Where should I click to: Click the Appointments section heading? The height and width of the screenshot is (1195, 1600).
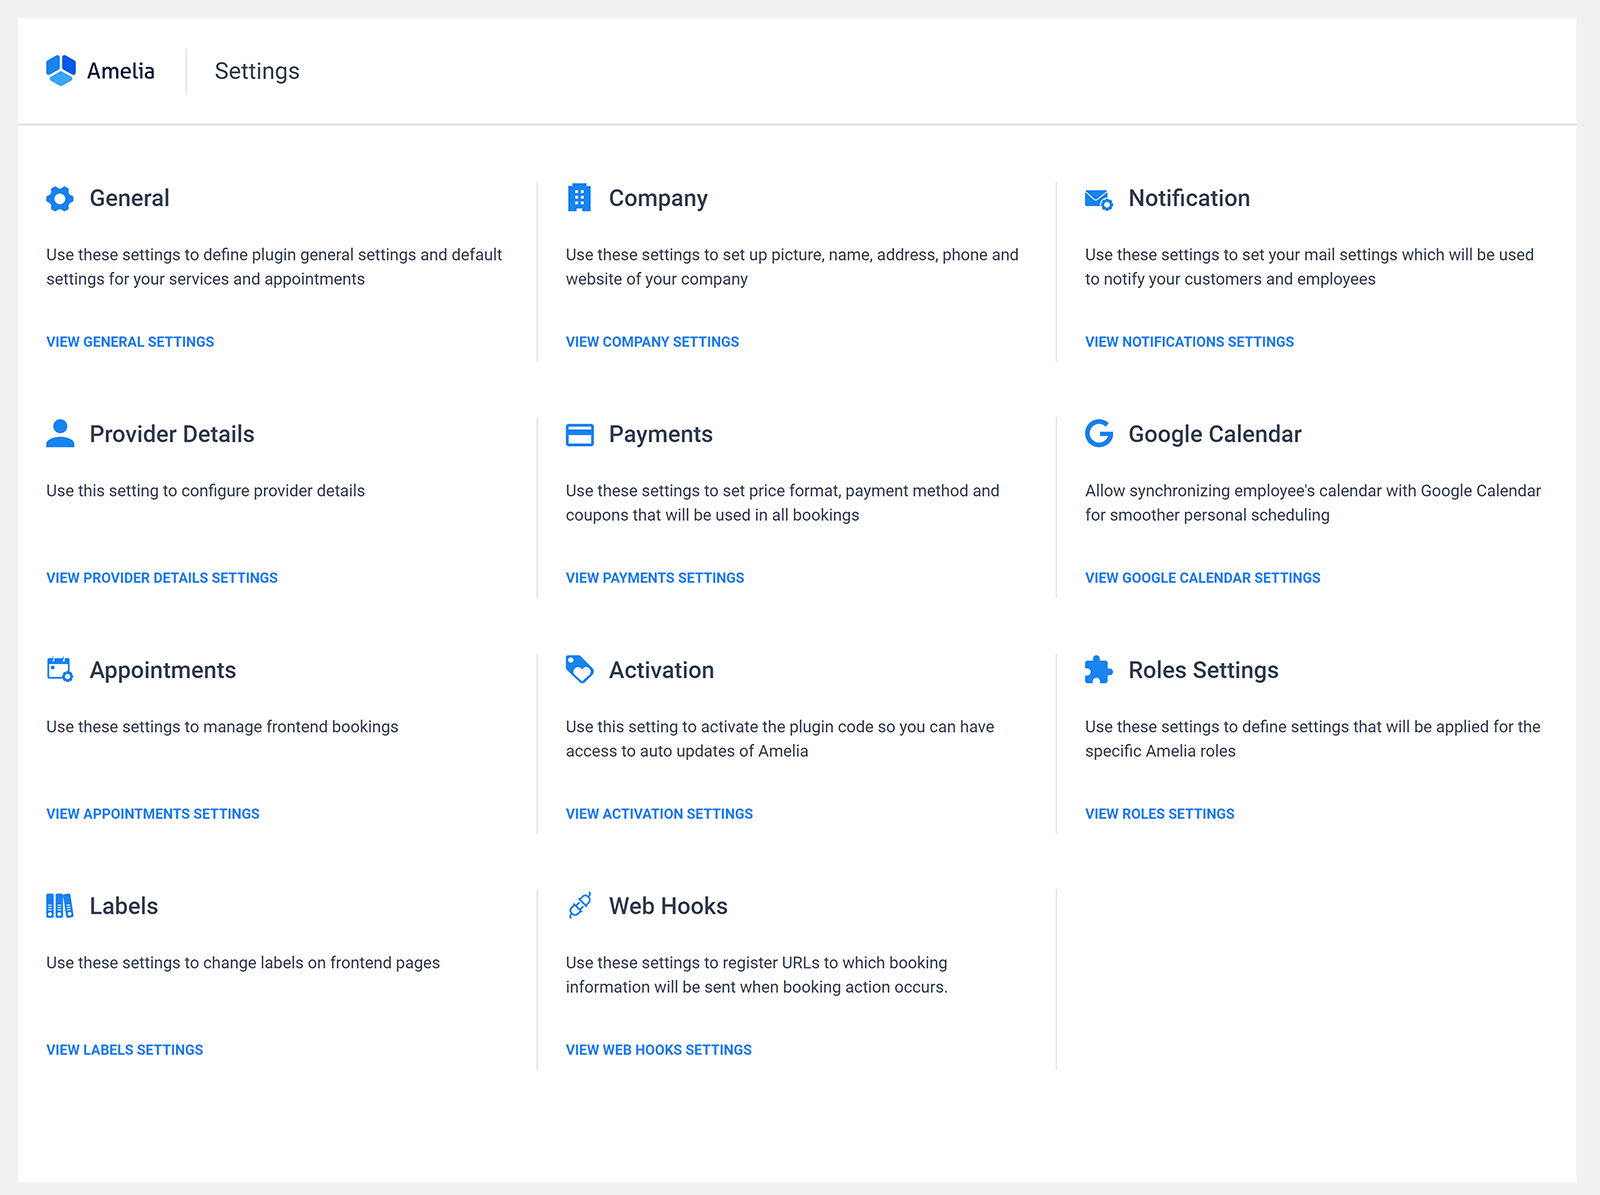click(163, 670)
